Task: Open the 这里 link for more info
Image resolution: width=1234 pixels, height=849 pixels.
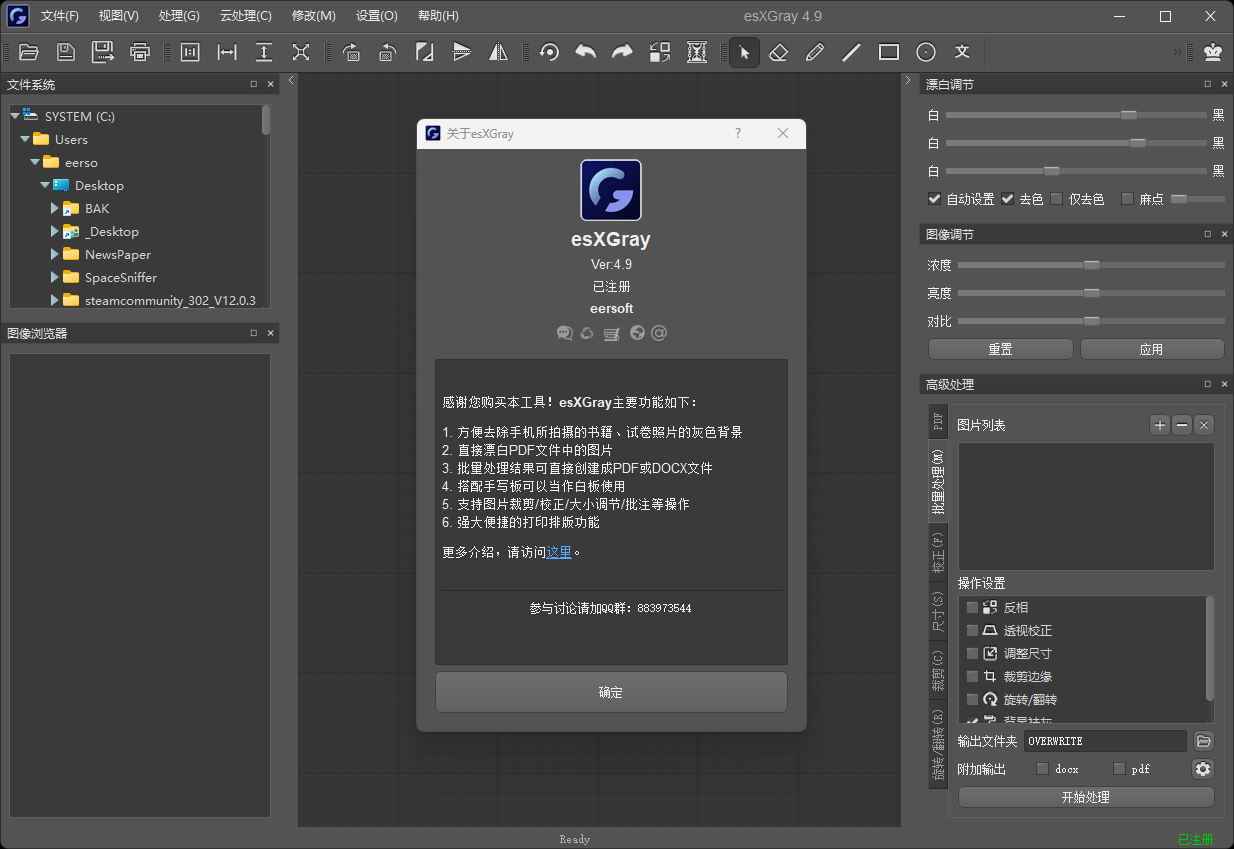Action: tap(559, 552)
